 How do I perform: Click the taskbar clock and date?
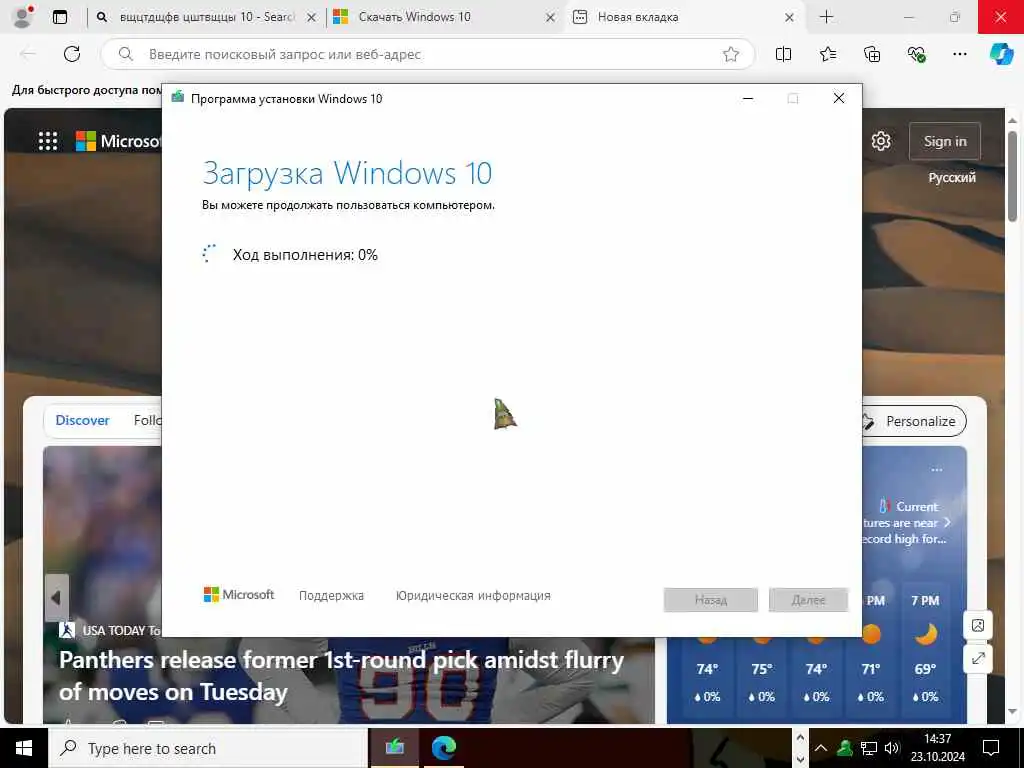[x=938, y=748]
